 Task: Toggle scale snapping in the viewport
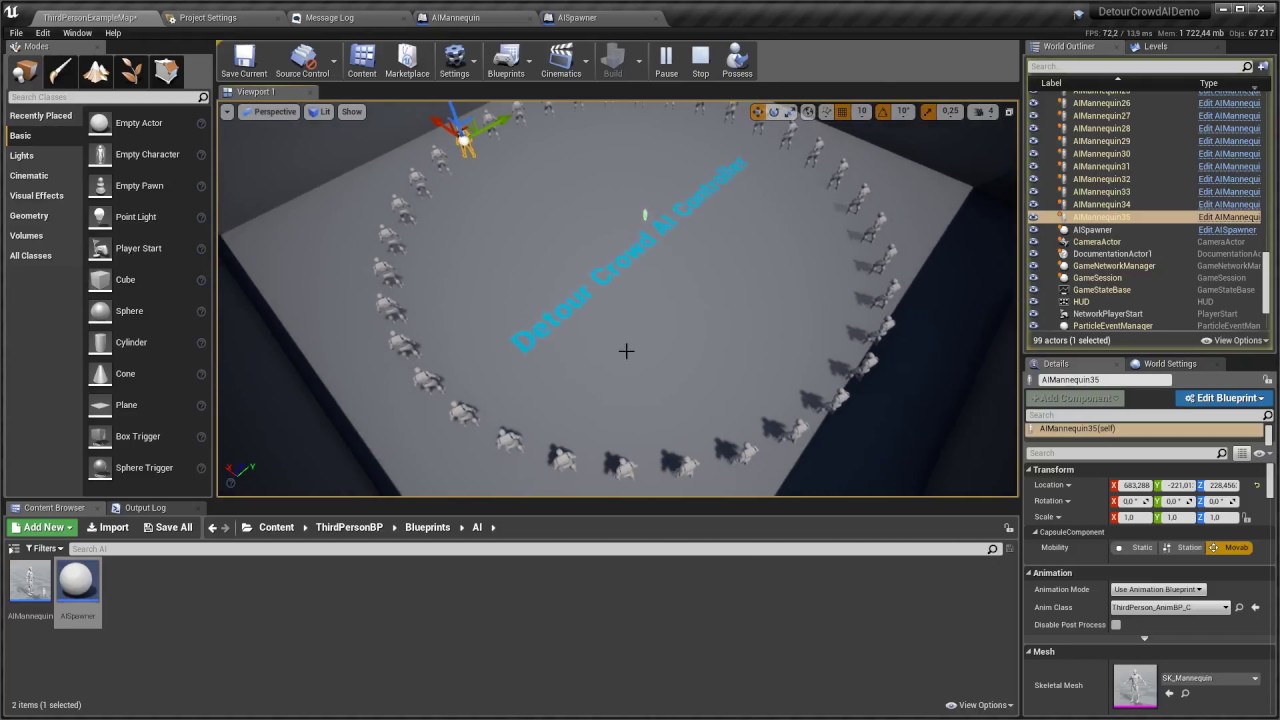[929, 112]
